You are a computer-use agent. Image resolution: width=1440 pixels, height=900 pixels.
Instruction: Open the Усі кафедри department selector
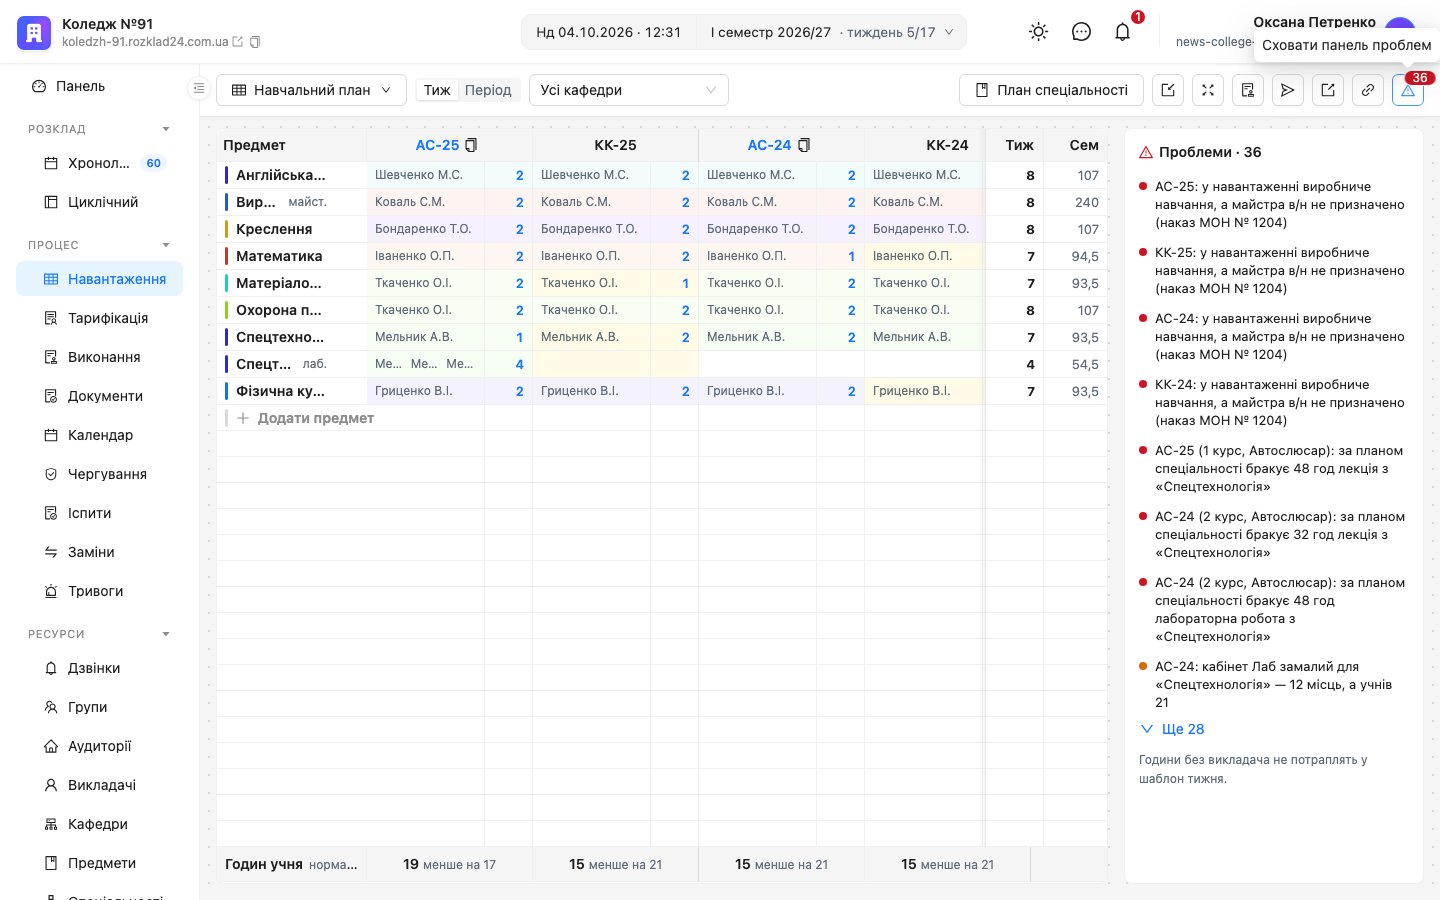click(x=628, y=90)
